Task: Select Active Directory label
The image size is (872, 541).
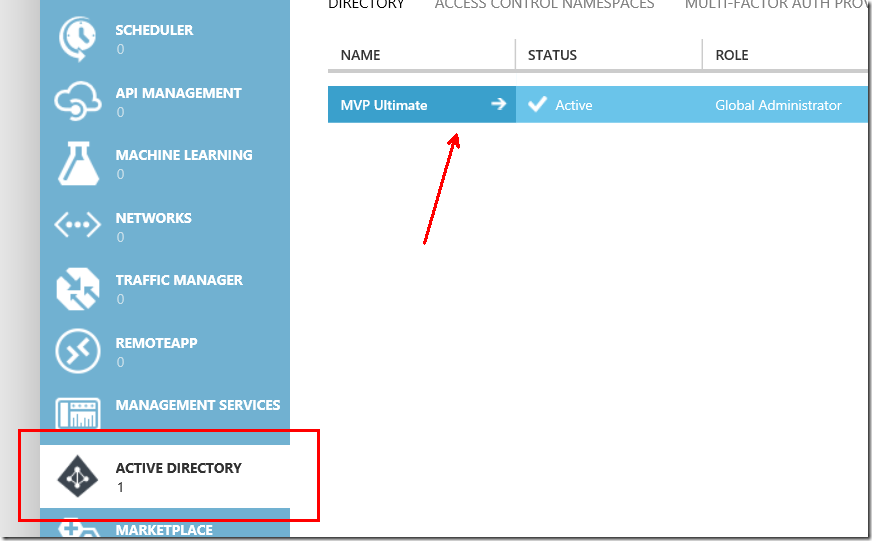Action: (x=179, y=468)
